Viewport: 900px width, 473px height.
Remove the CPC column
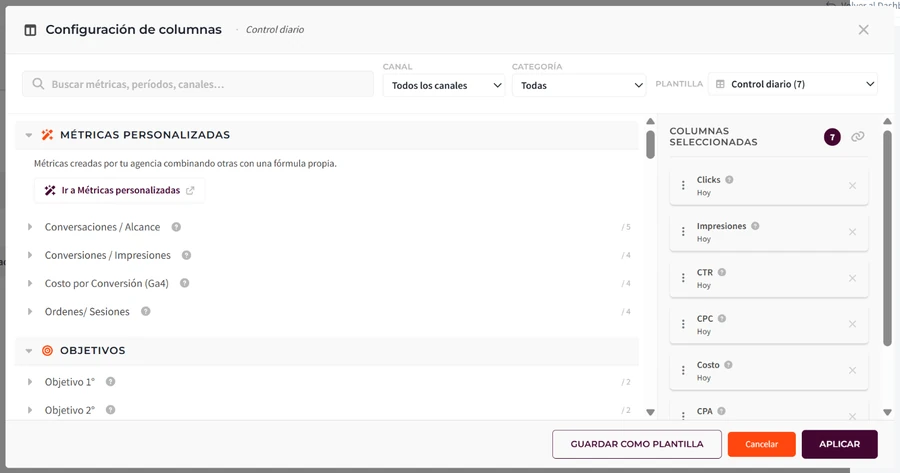[852, 324]
